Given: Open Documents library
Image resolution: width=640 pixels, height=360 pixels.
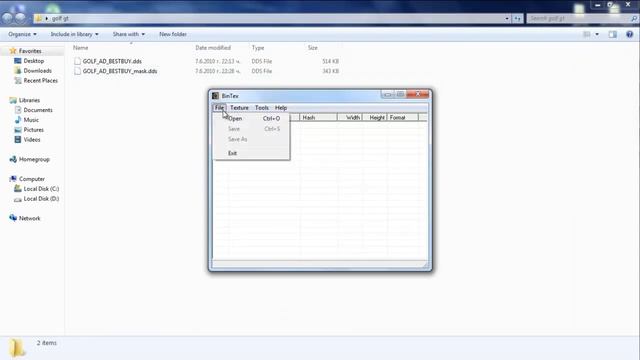Looking at the screenshot, I should tap(38, 110).
